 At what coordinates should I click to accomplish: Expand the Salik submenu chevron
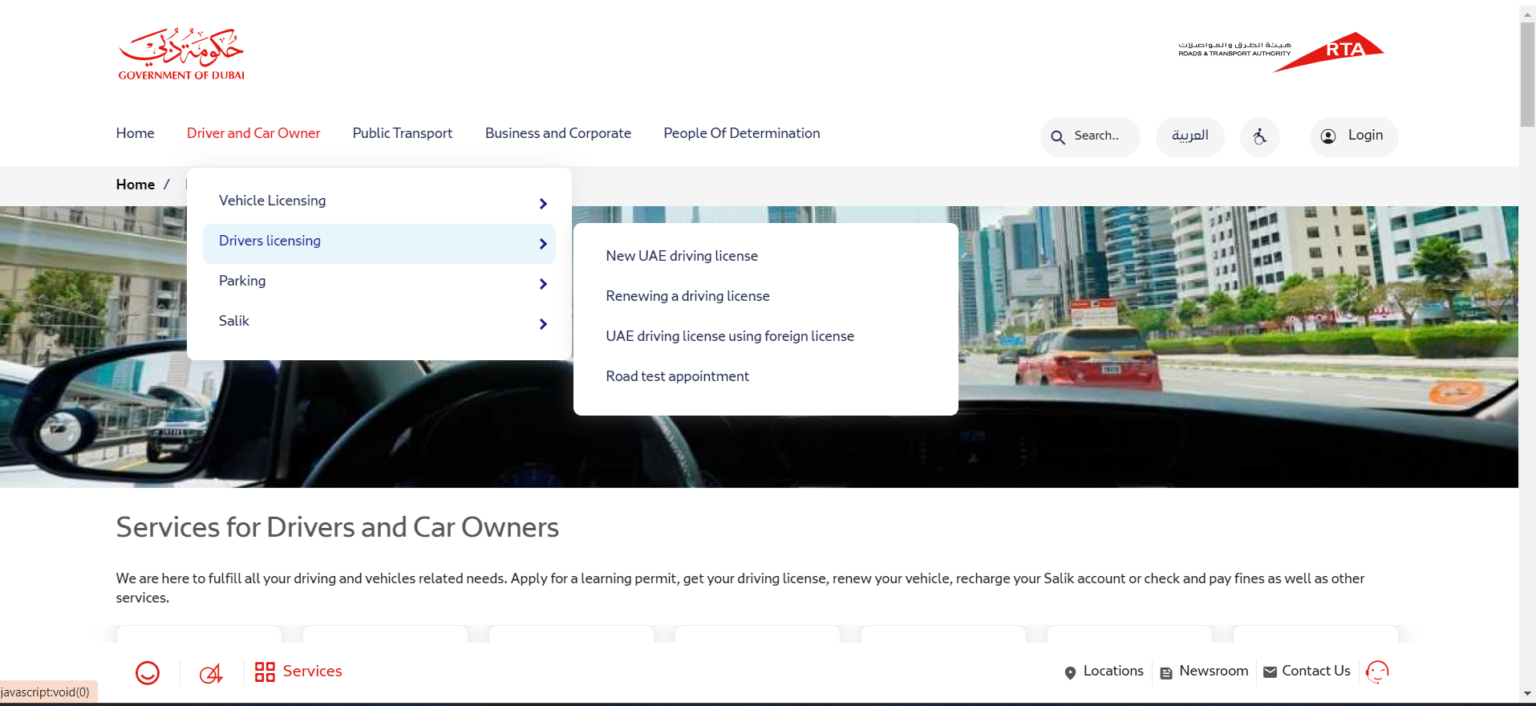[543, 323]
